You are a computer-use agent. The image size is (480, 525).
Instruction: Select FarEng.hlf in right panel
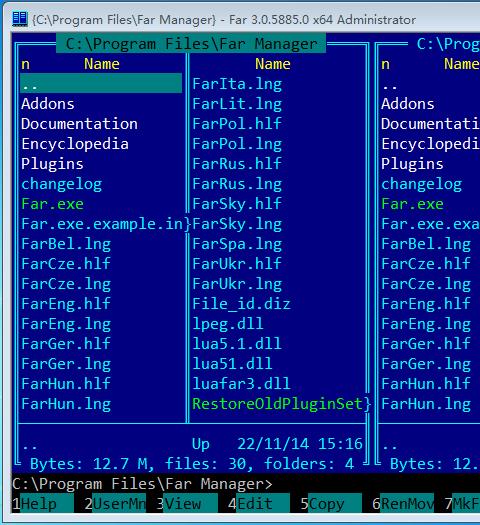pos(426,304)
